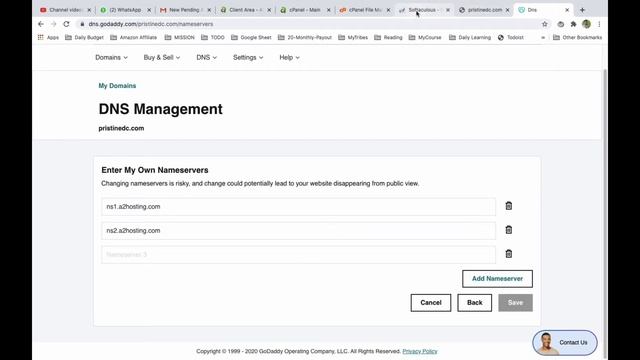640x360 pixels.
Task: Click the Save button
Action: [515, 303]
